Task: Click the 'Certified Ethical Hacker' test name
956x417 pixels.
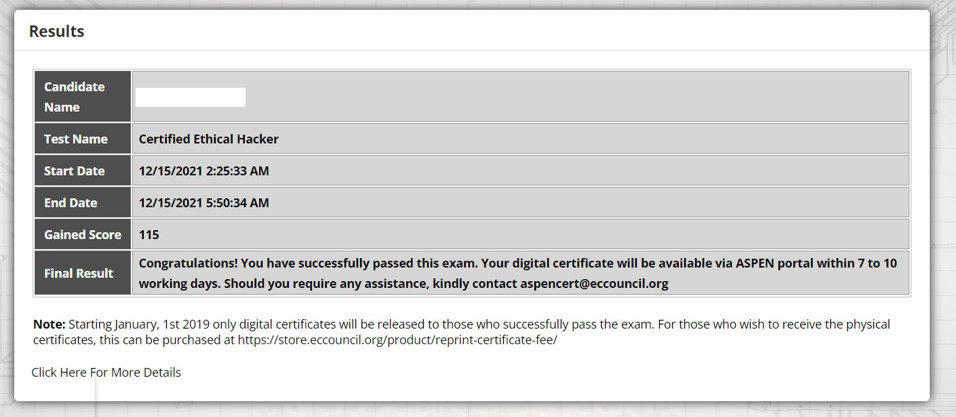Action: 208,139
